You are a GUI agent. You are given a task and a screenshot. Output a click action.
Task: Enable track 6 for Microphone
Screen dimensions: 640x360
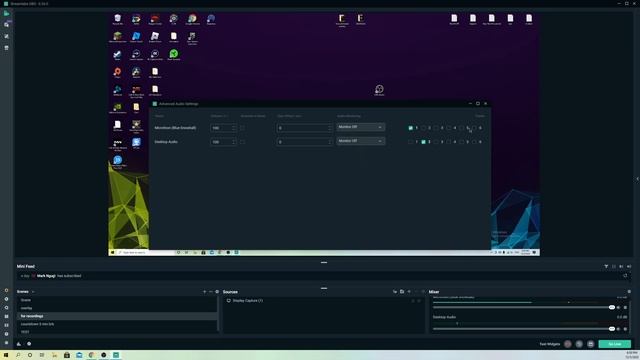click(x=474, y=128)
